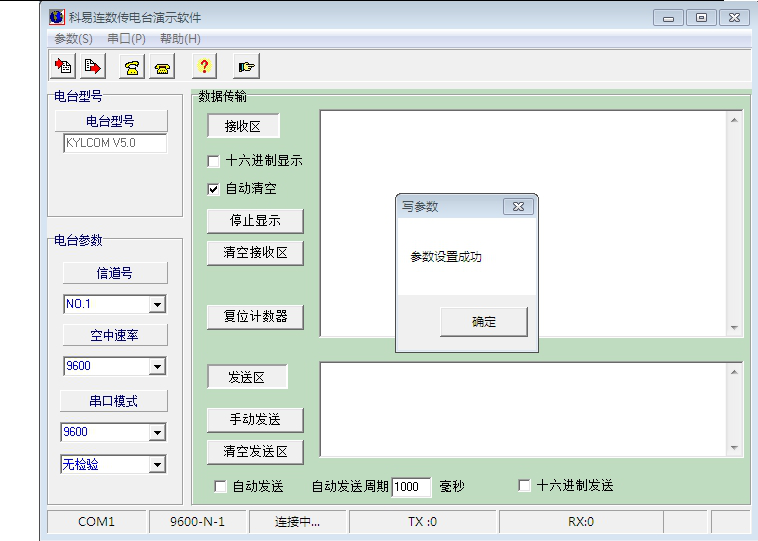Close the 写参数 dialog with its X

[518, 206]
